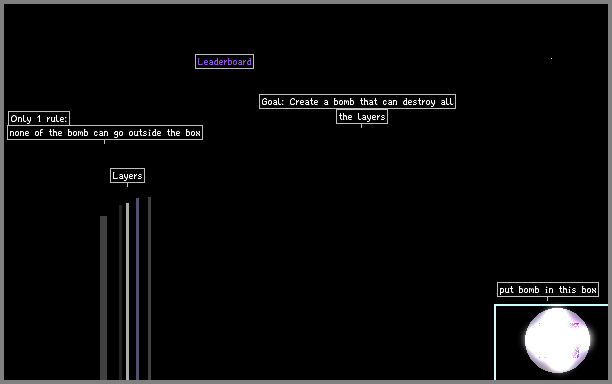Click empty space inside box beside bomb

[x=509, y=343]
